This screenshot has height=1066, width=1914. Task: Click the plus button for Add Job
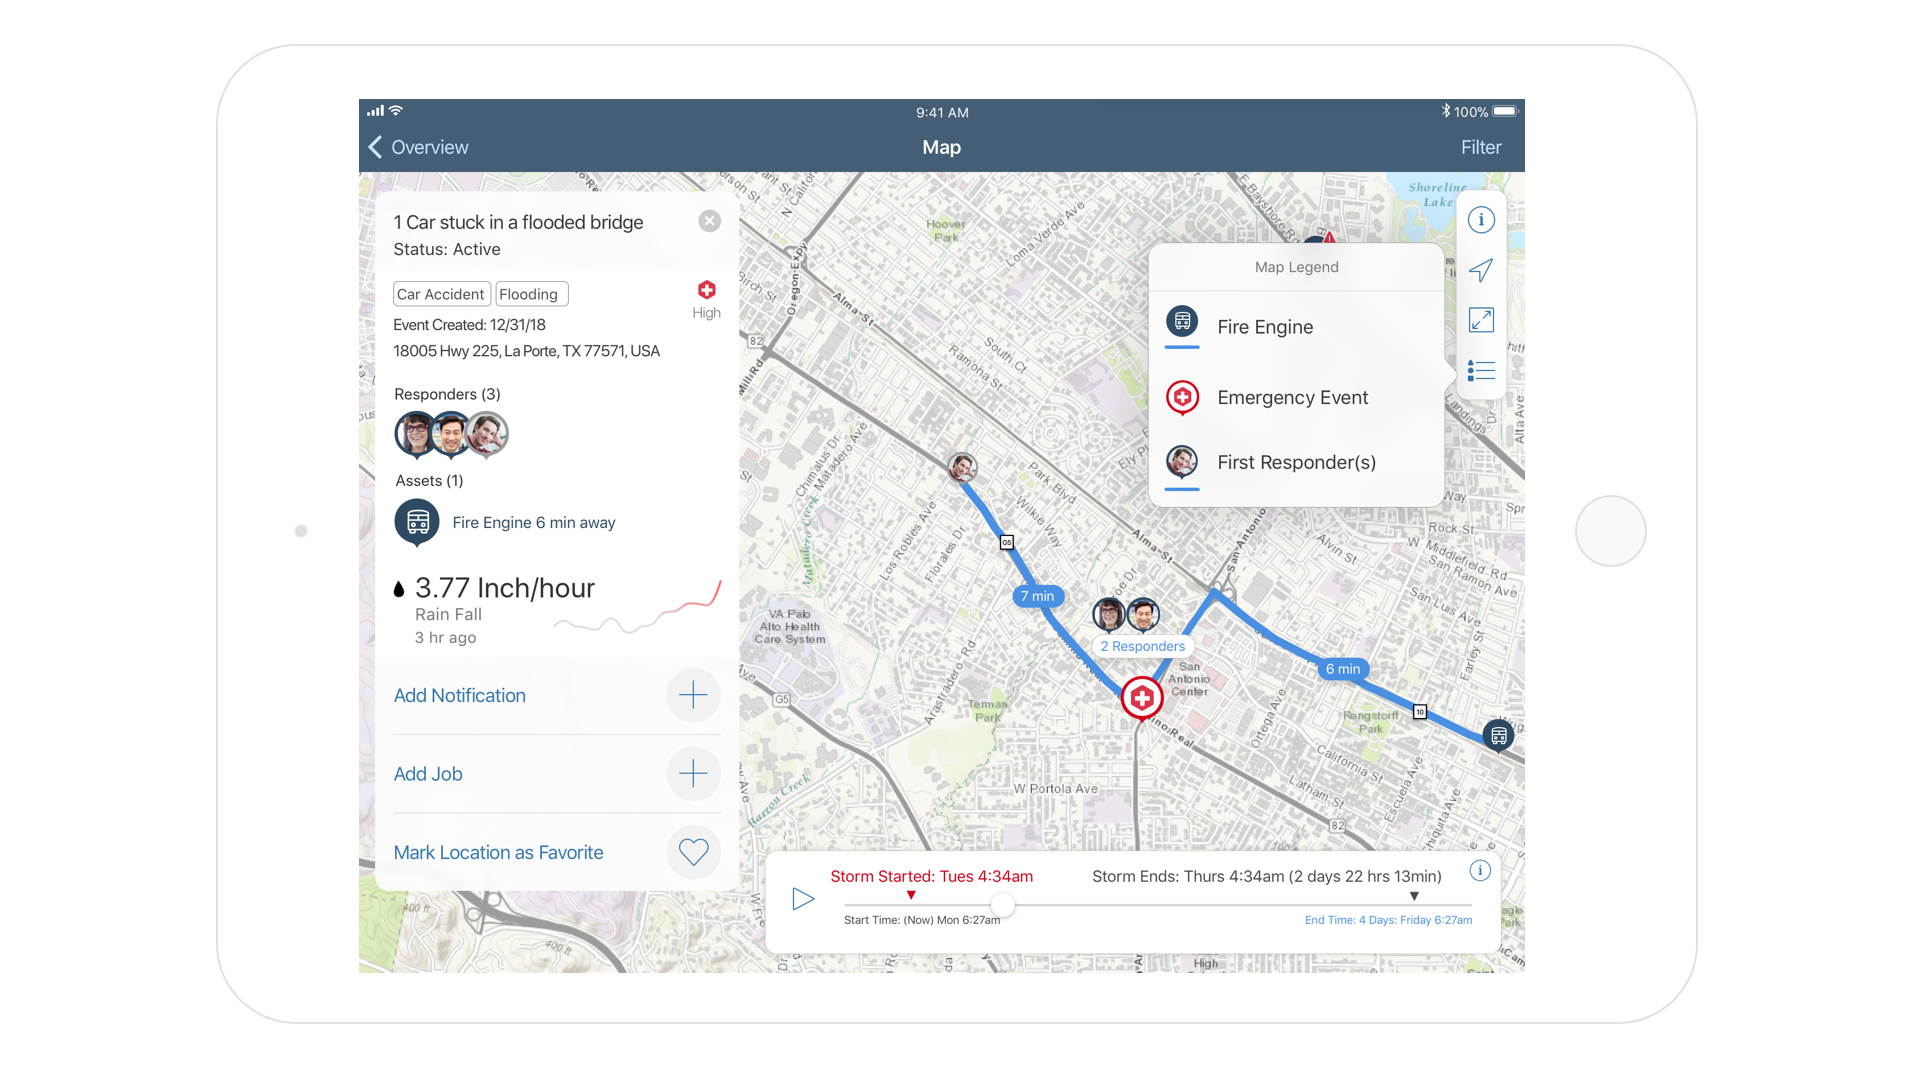[693, 773]
